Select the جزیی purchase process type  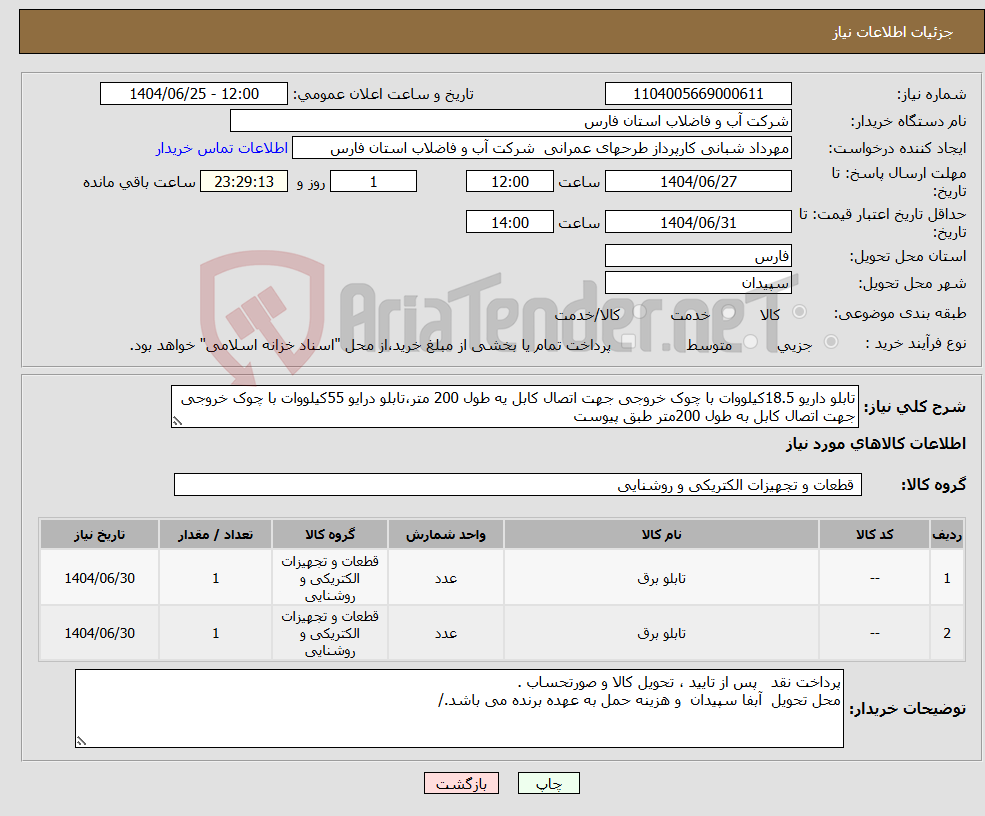point(833,341)
